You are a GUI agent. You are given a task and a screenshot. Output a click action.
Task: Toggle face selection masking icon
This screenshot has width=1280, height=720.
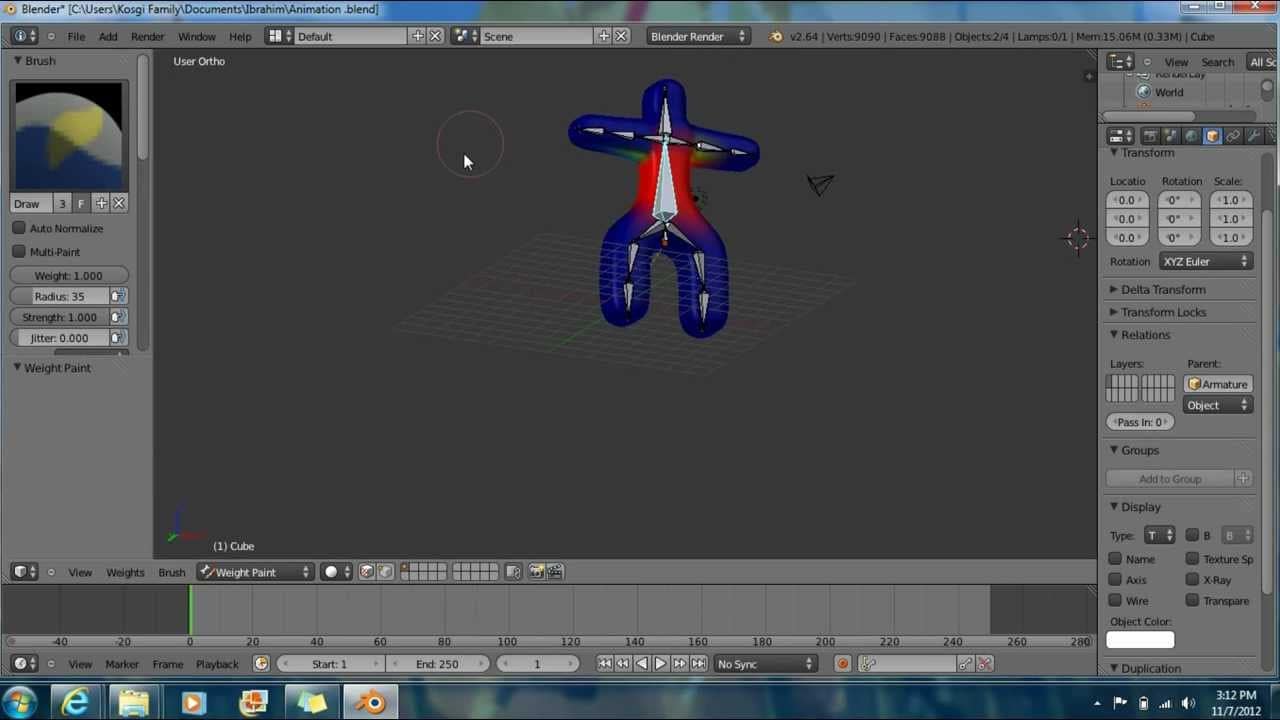(x=367, y=572)
